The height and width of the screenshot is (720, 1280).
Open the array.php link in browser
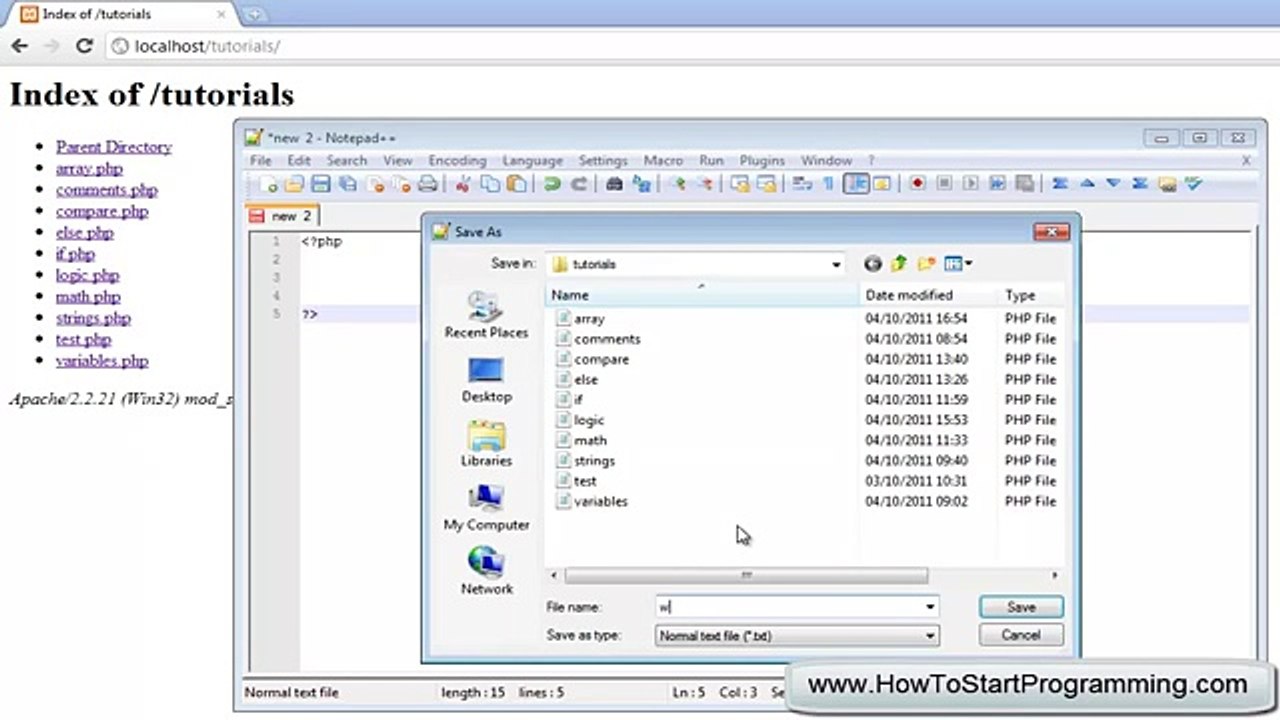89,168
